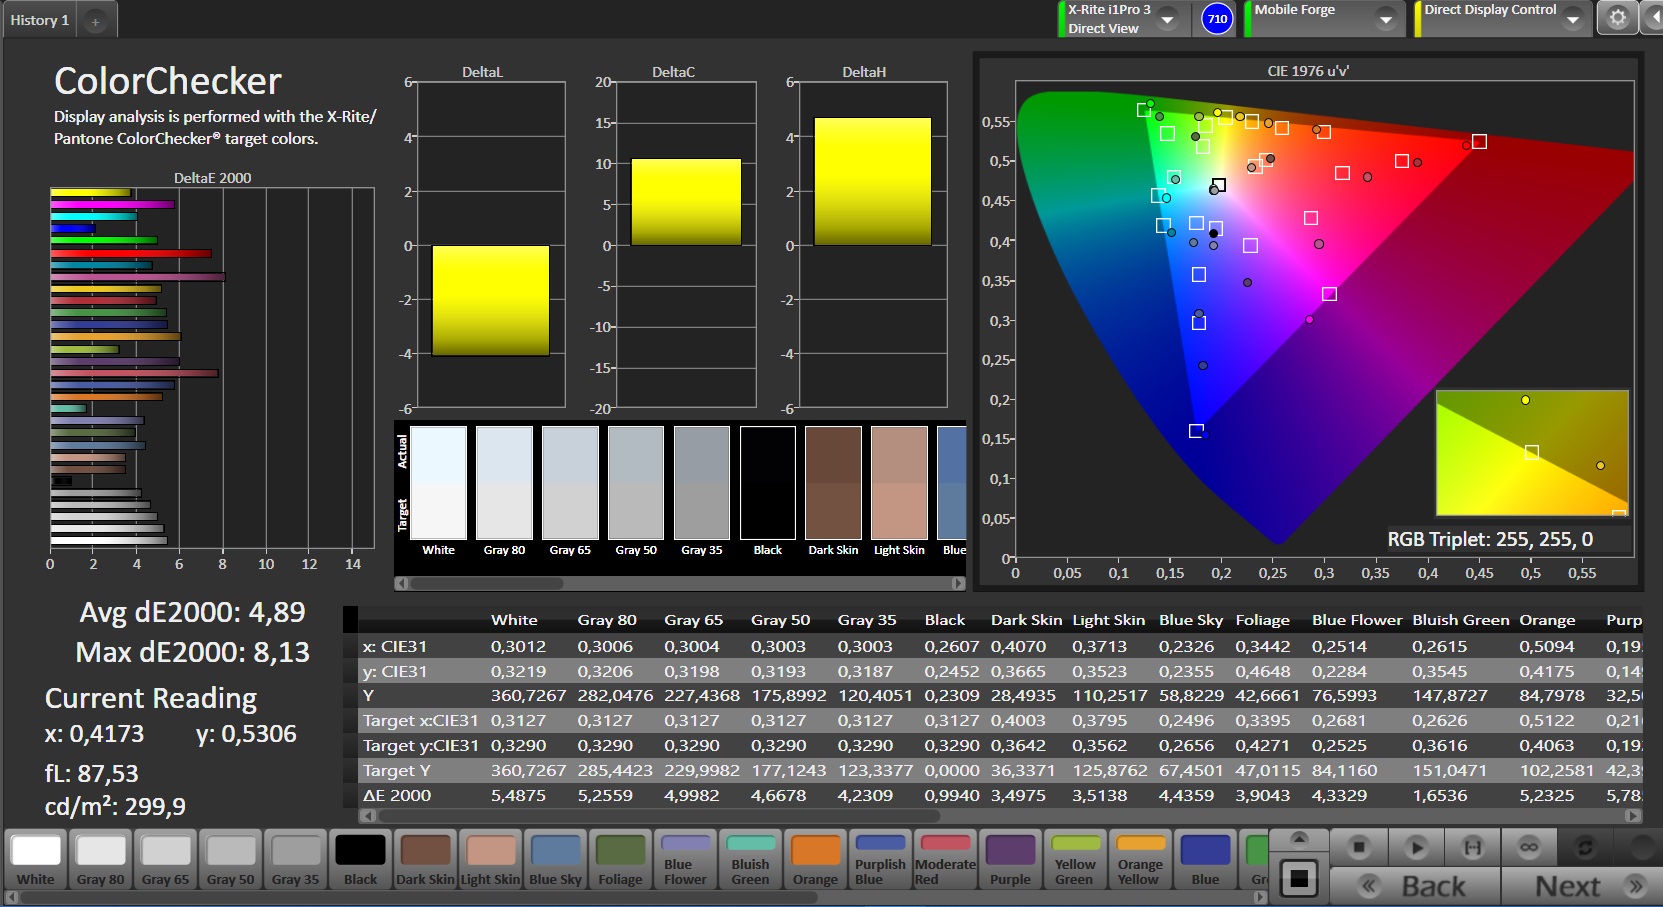Go to previous page with Back
Image resolution: width=1663 pixels, height=907 pixels.
coord(1415,886)
